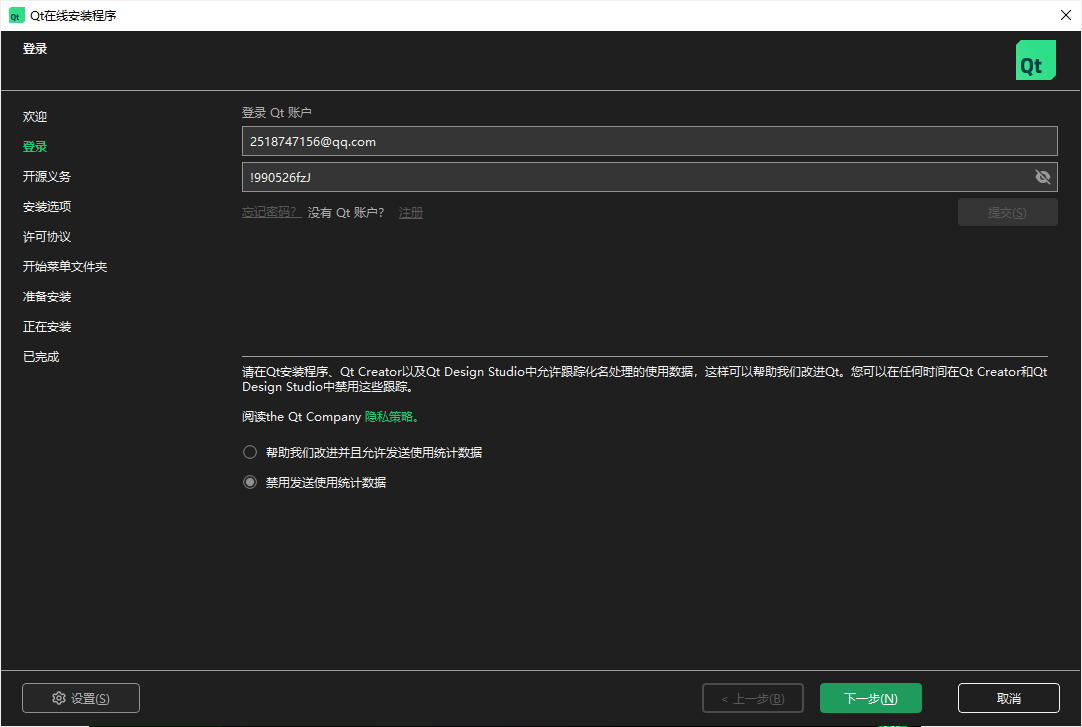Close the Qt installer window

1065,15
